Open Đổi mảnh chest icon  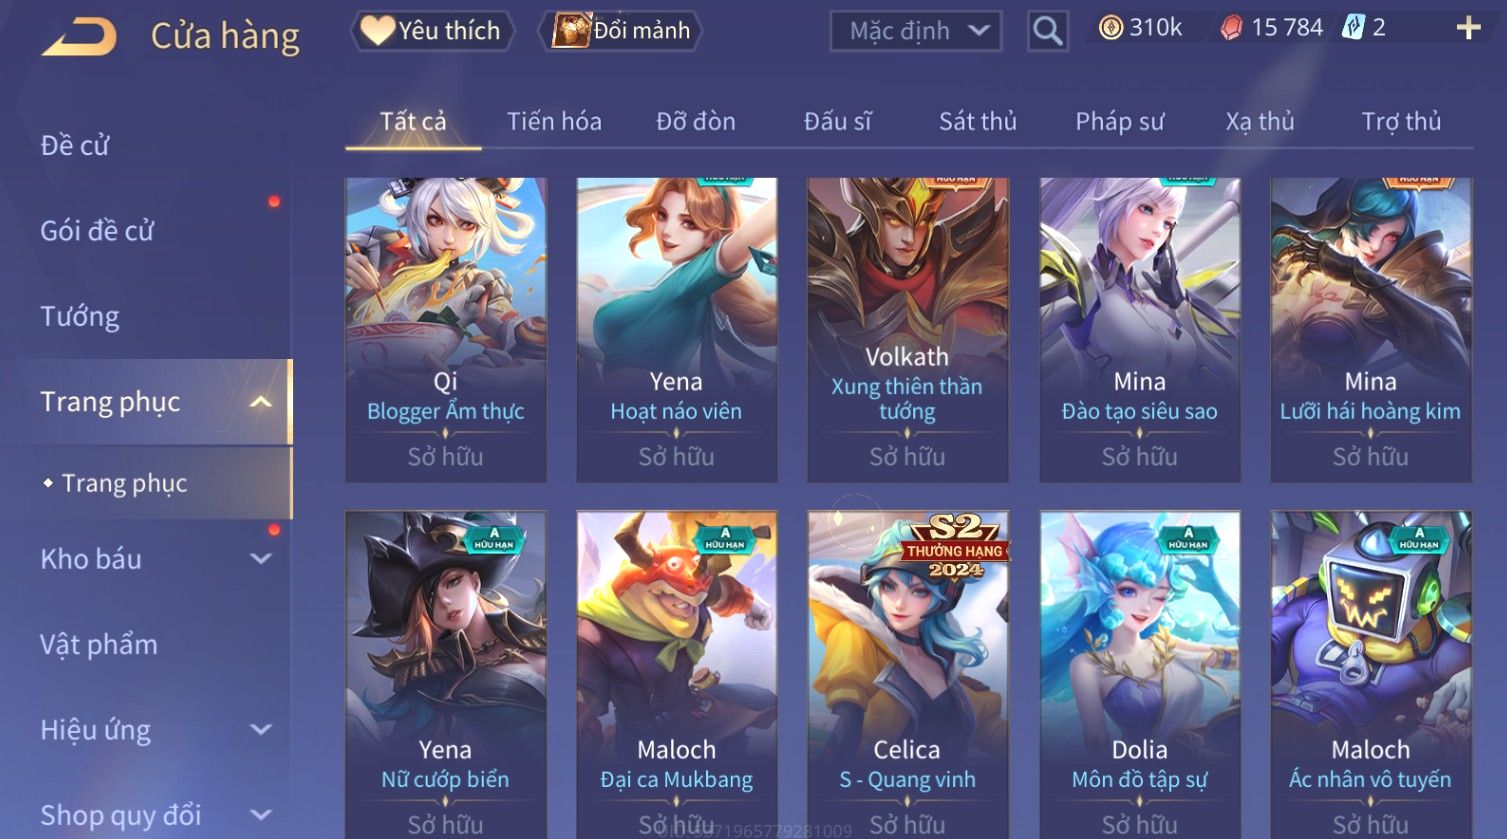571,30
